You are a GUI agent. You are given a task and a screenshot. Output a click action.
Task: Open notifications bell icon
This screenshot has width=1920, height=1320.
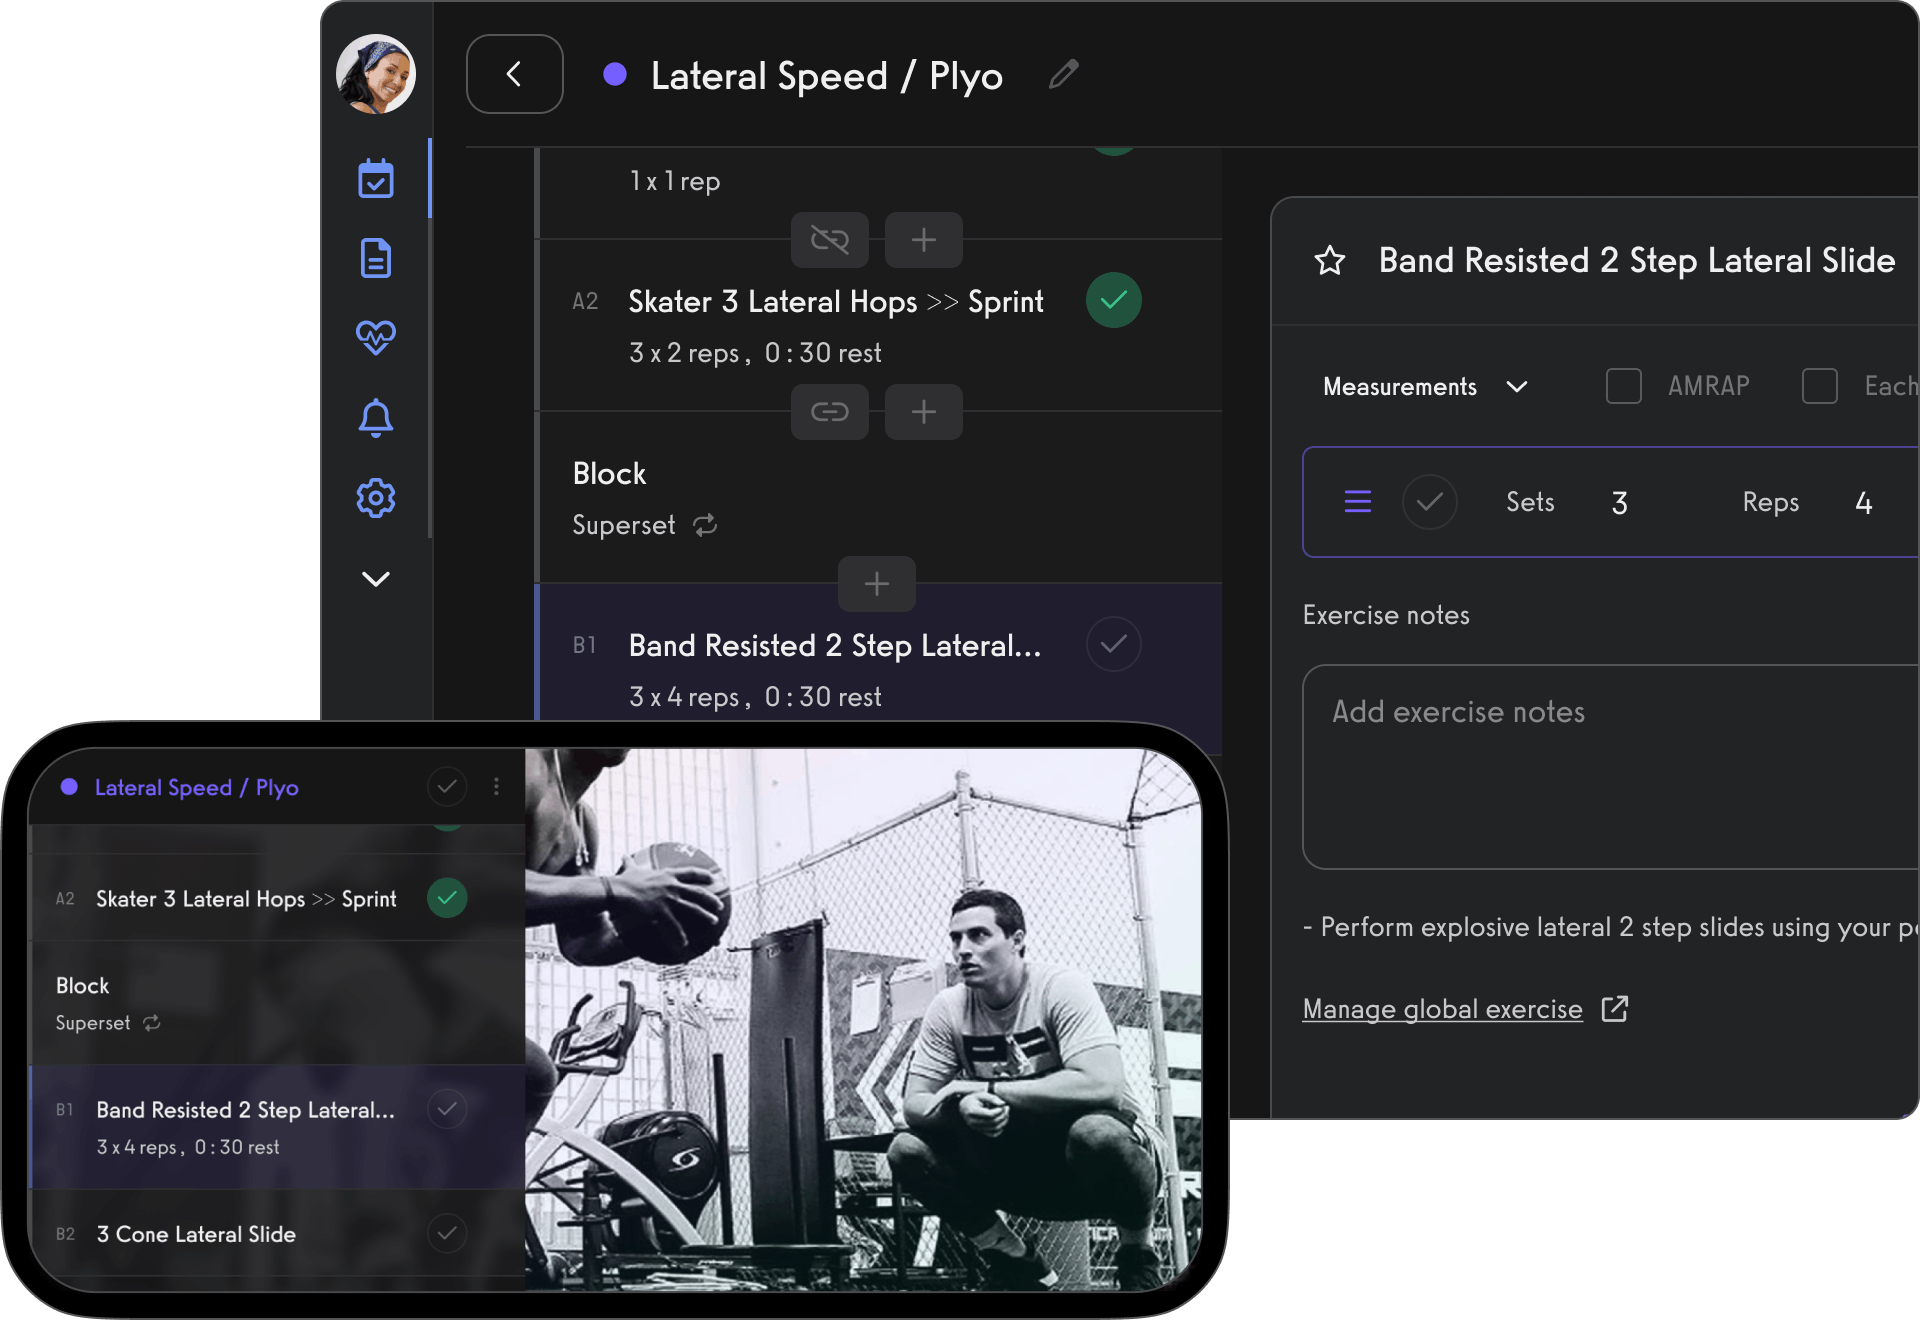point(376,418)
